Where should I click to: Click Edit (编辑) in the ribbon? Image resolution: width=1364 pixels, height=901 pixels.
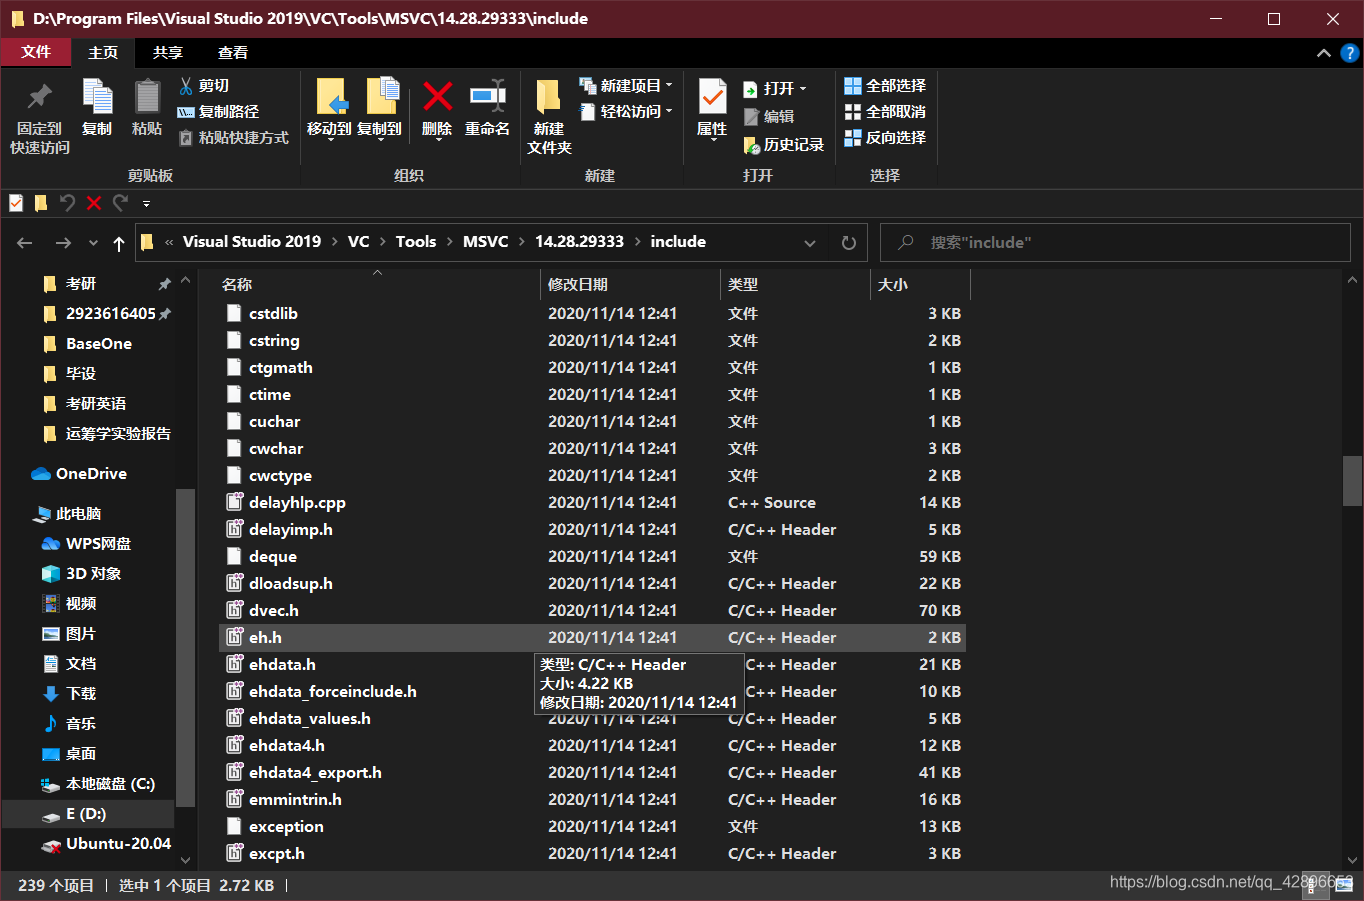[769, 117]
